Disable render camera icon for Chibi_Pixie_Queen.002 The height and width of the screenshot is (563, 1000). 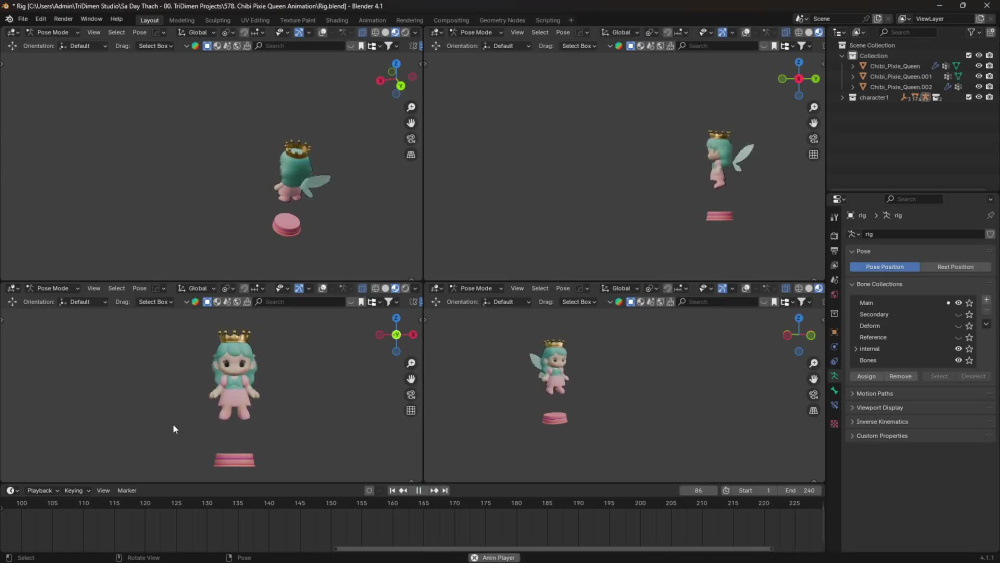tap(989, 87)
